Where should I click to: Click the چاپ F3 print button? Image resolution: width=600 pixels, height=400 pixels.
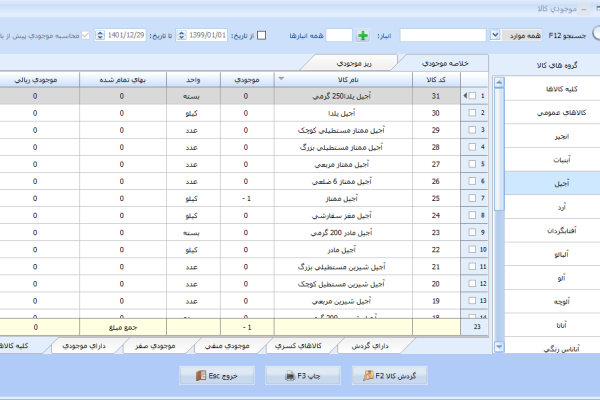[x=303, y=376]
